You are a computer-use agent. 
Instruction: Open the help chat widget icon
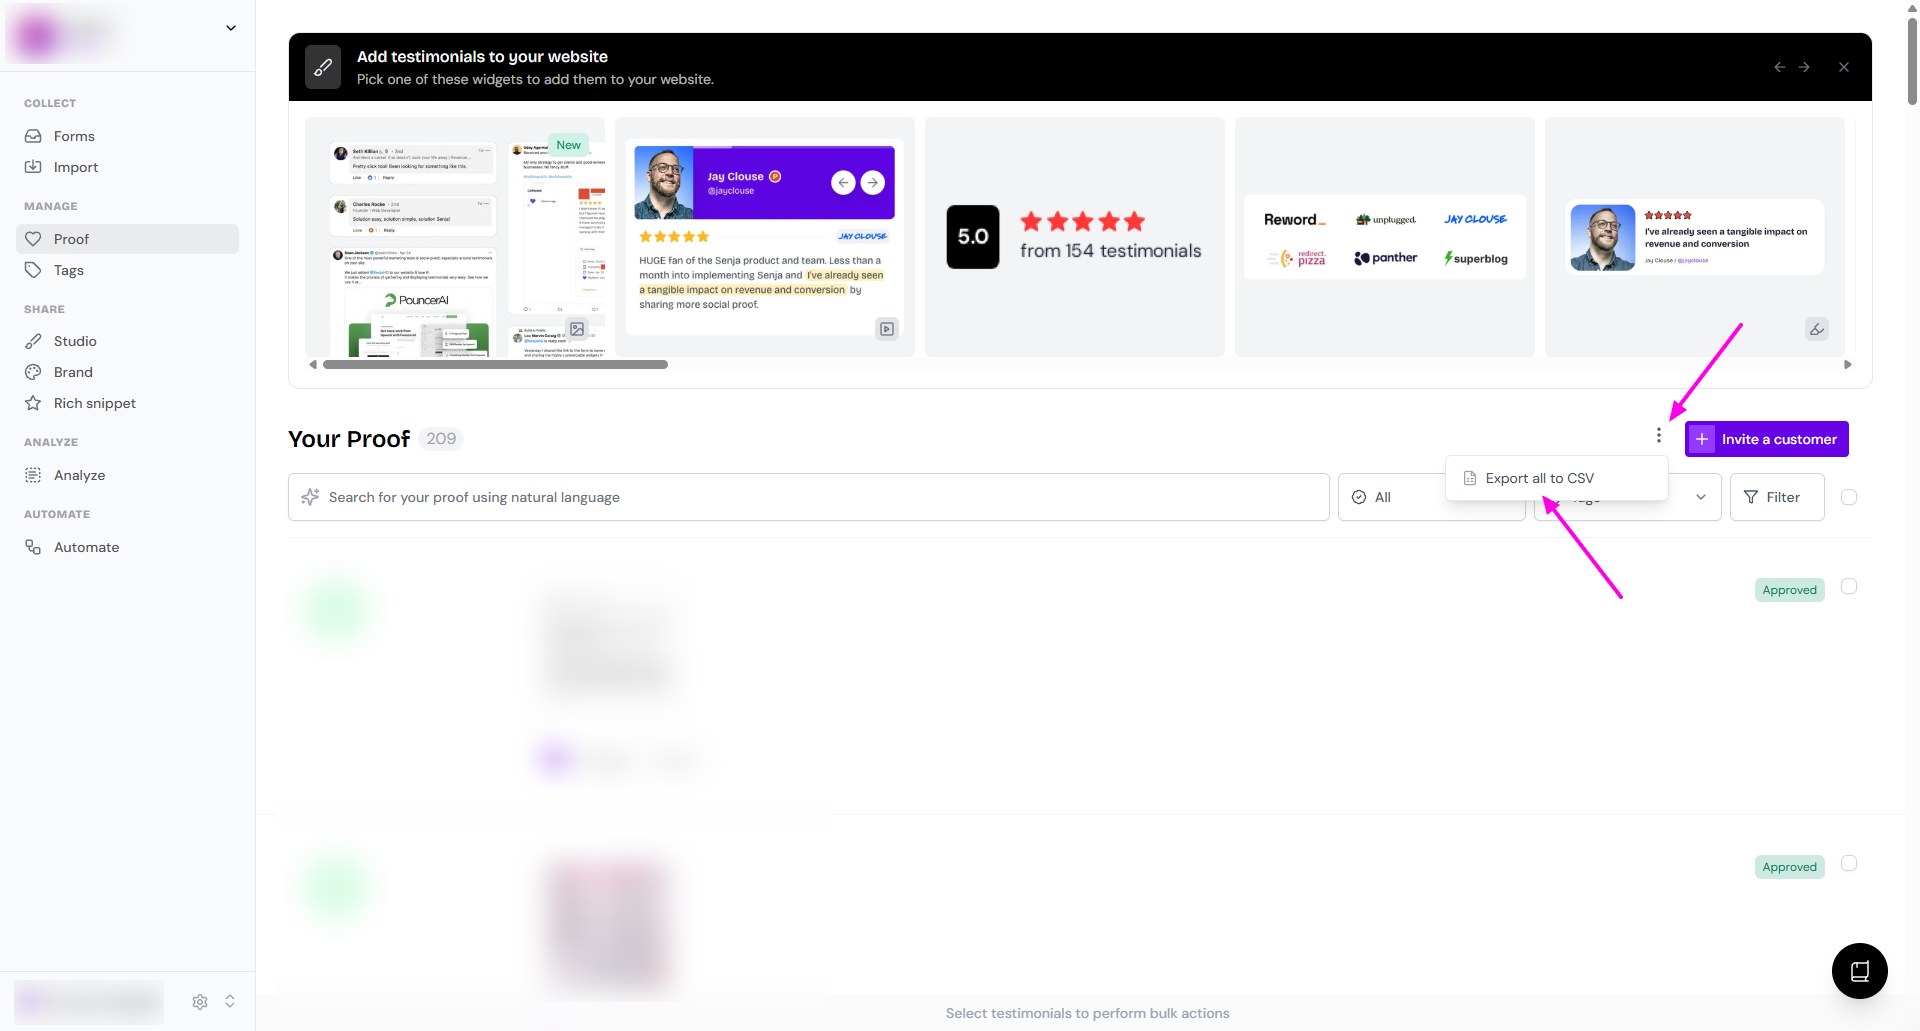click(1859, 970)
